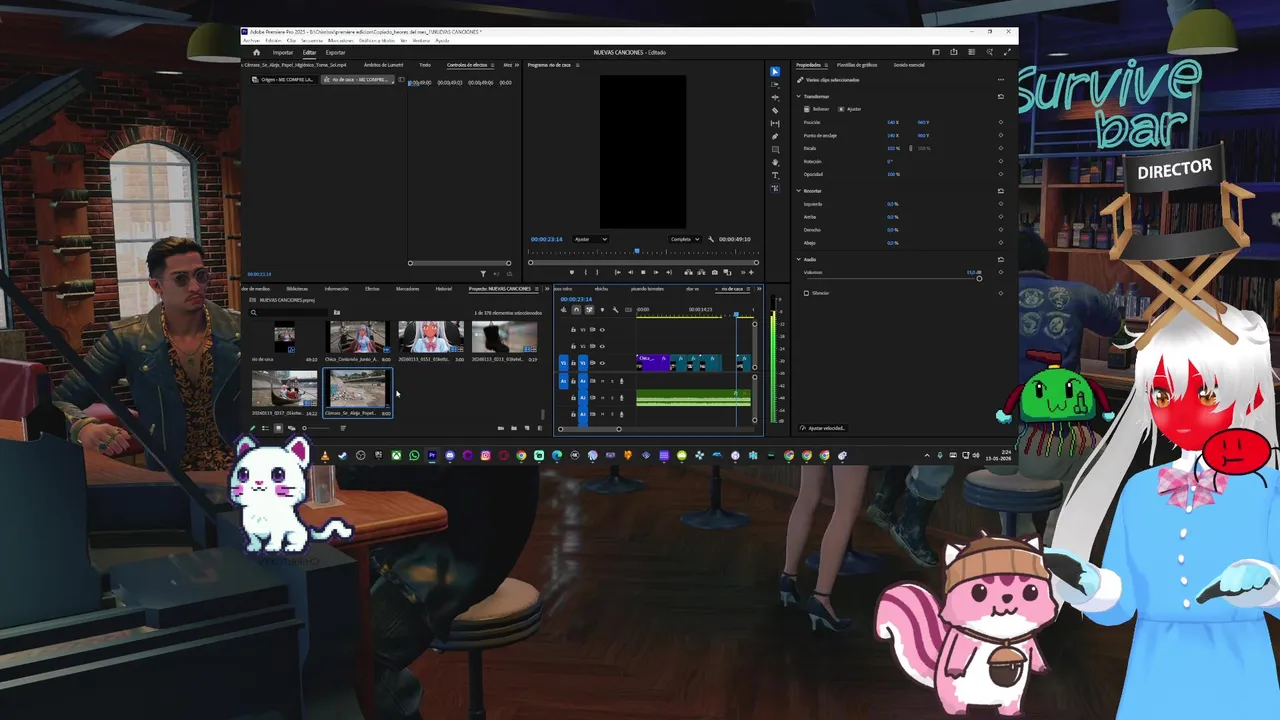This screenshot has width=1280, height=720.
Task: Collapse the Audio section
Action: tap(798, 259)
